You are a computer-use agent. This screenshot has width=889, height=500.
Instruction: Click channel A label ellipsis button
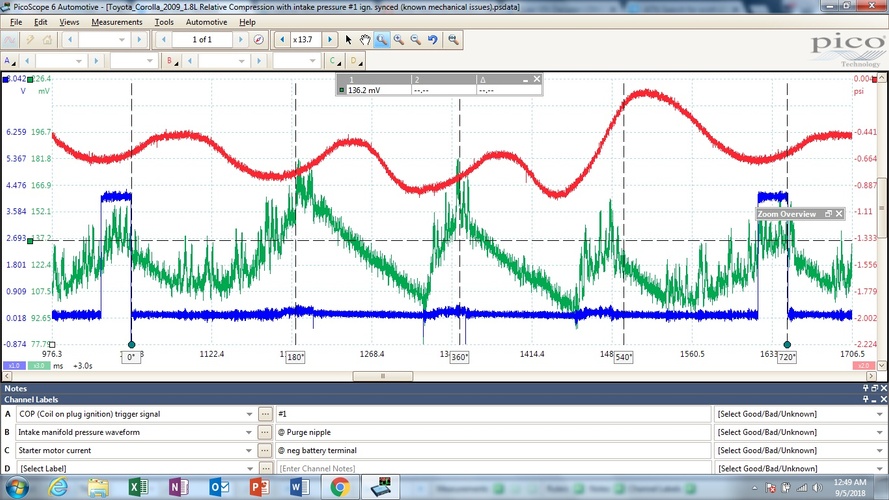(x=265, y=414)
